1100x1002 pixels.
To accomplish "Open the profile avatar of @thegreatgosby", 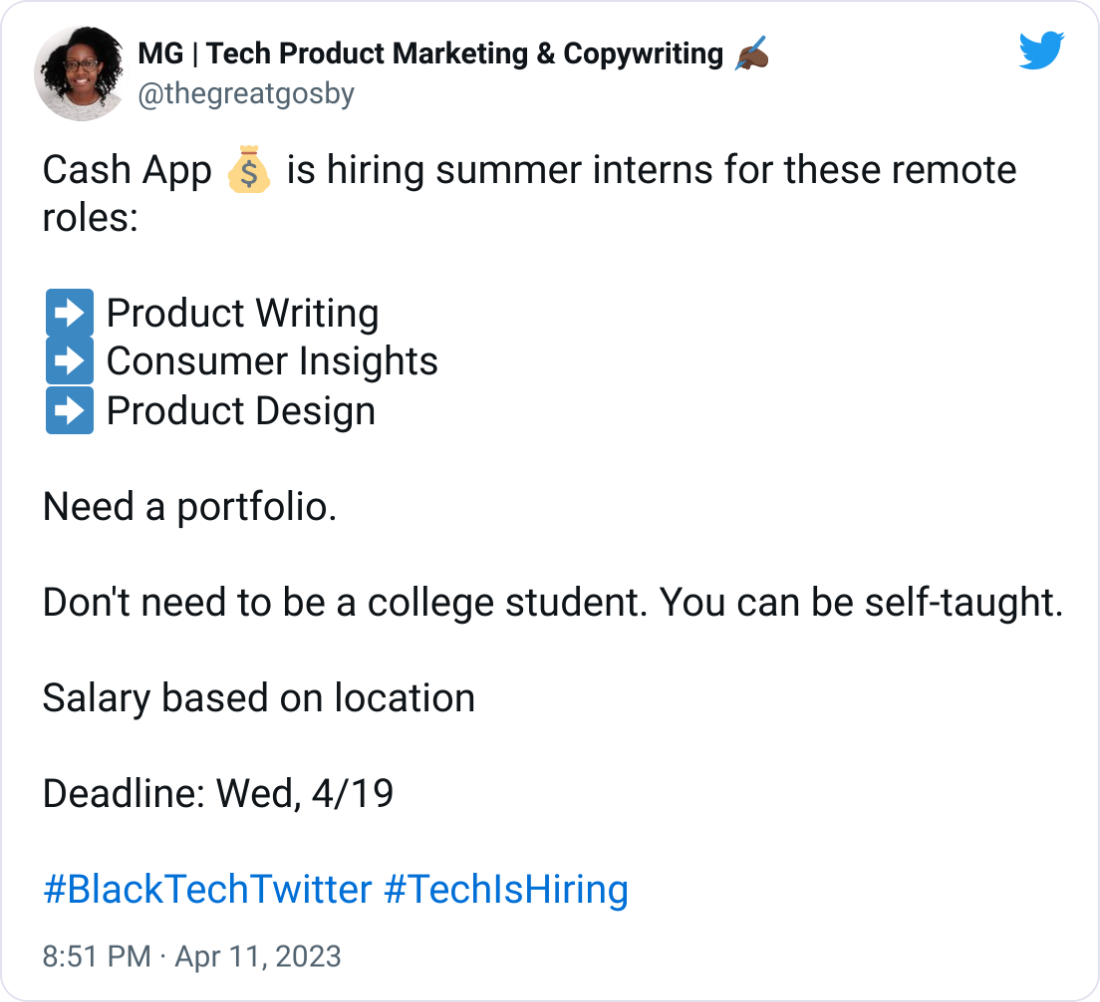I will coord(80,70).
